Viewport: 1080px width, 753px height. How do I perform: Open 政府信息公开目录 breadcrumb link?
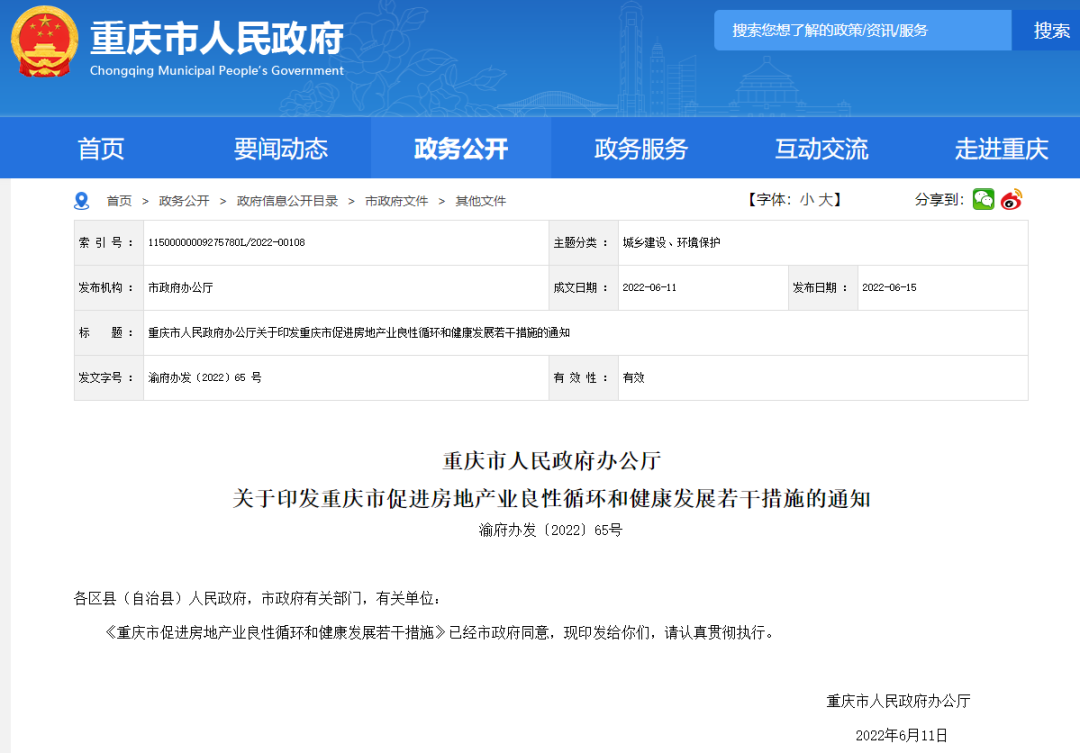287,201
